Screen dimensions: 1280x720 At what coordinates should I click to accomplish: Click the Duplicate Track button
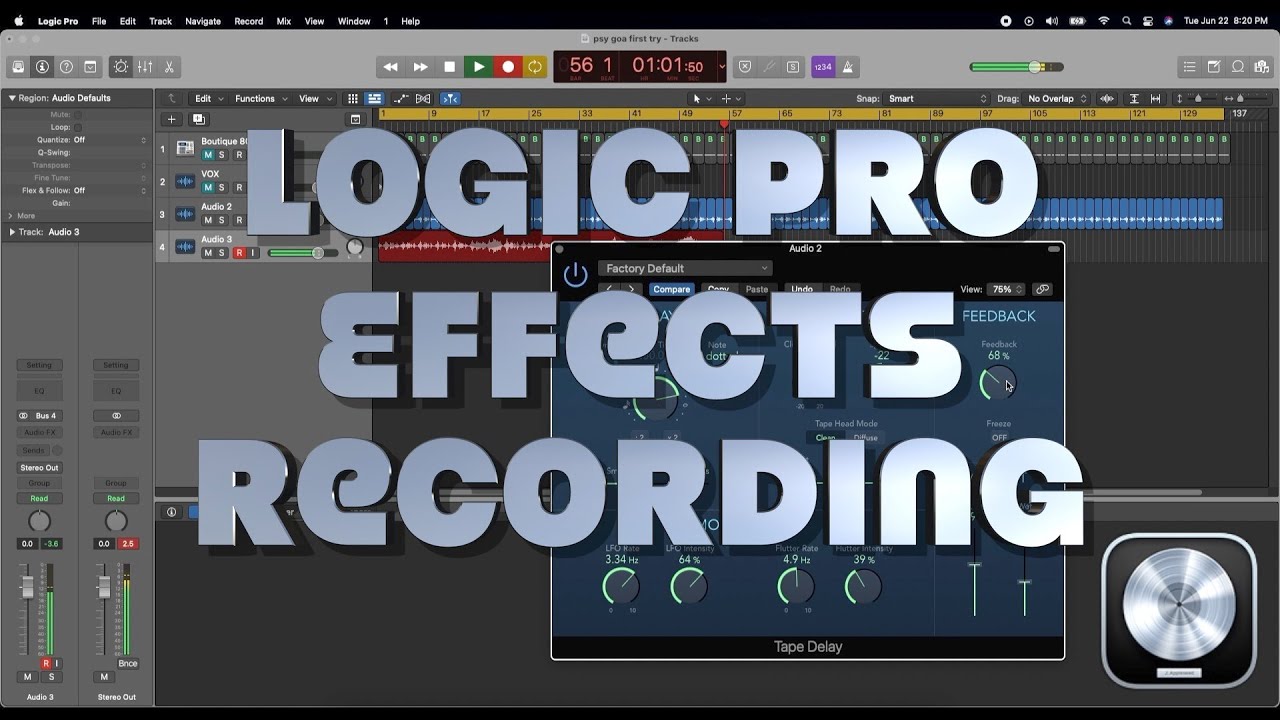pyautogui.click(x=198, y=119)
